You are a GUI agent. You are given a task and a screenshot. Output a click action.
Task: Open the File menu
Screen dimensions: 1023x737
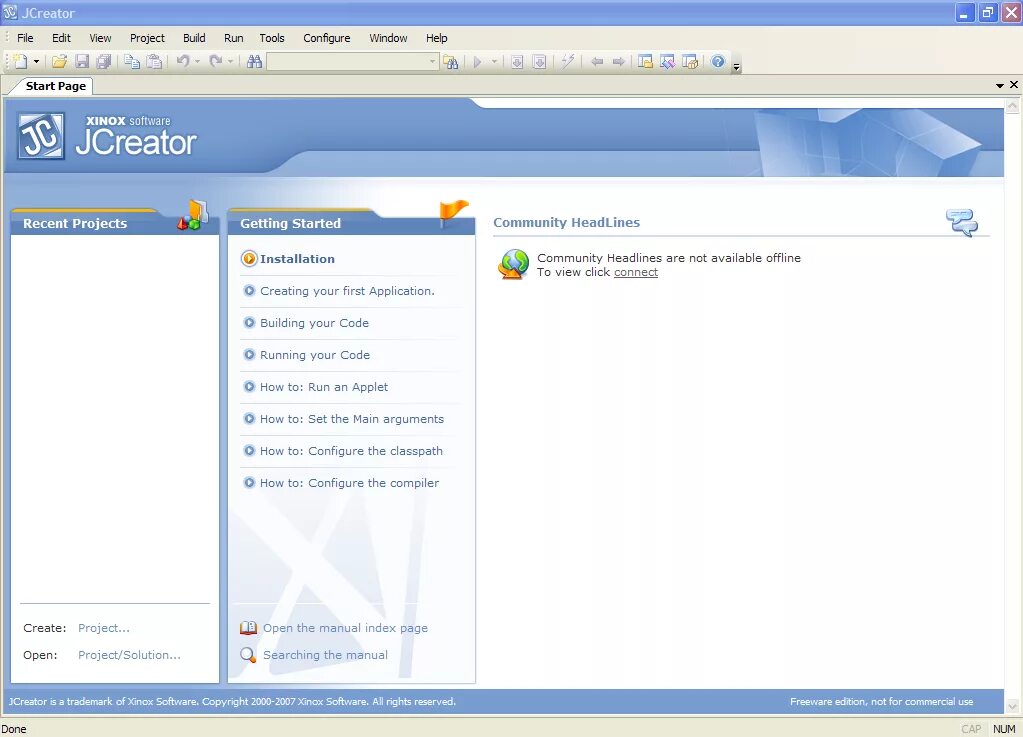click(25, 38)
